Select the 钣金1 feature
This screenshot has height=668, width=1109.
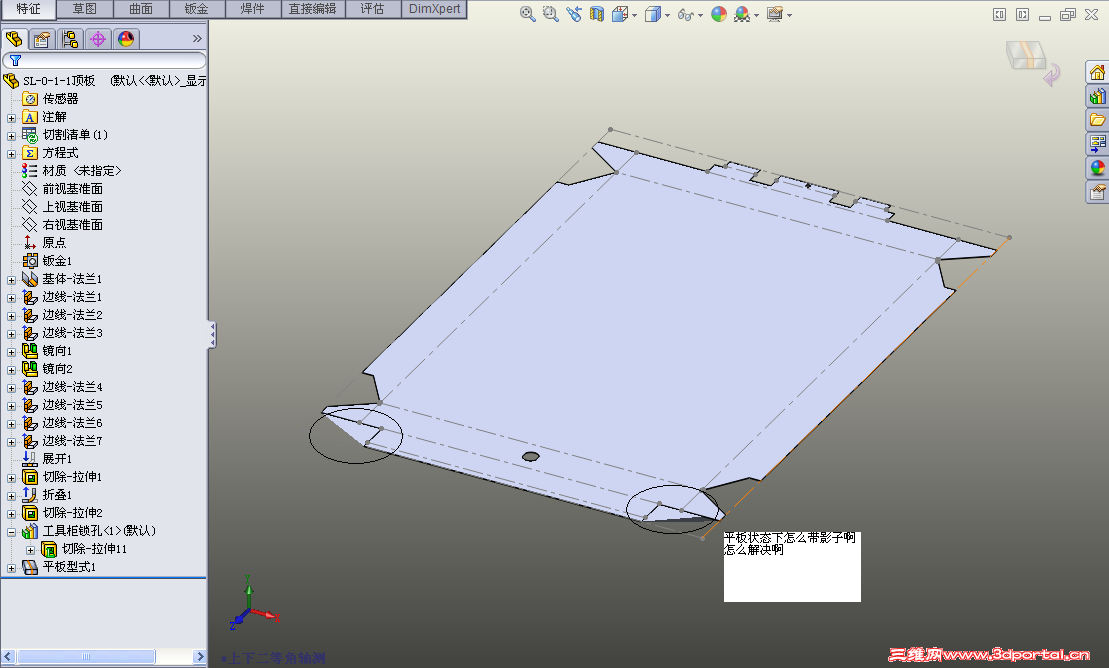pyautogui.click(x=57, y=261)
